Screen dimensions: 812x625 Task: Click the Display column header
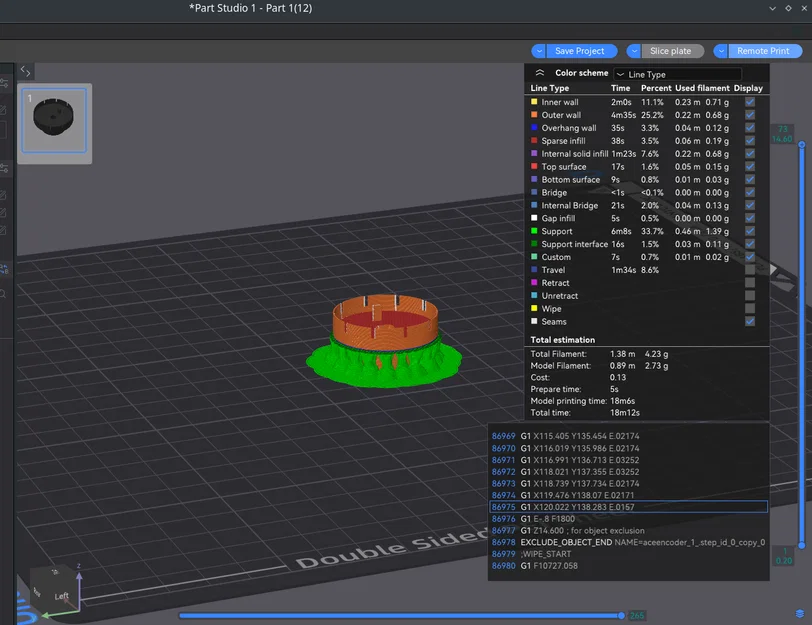(x=748, y=88)
